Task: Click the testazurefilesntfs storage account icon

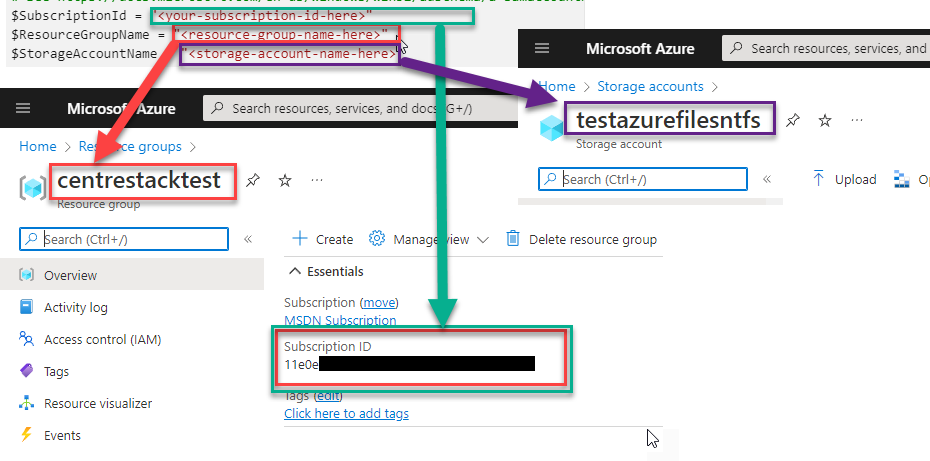Action: click(x=551, y=129)
